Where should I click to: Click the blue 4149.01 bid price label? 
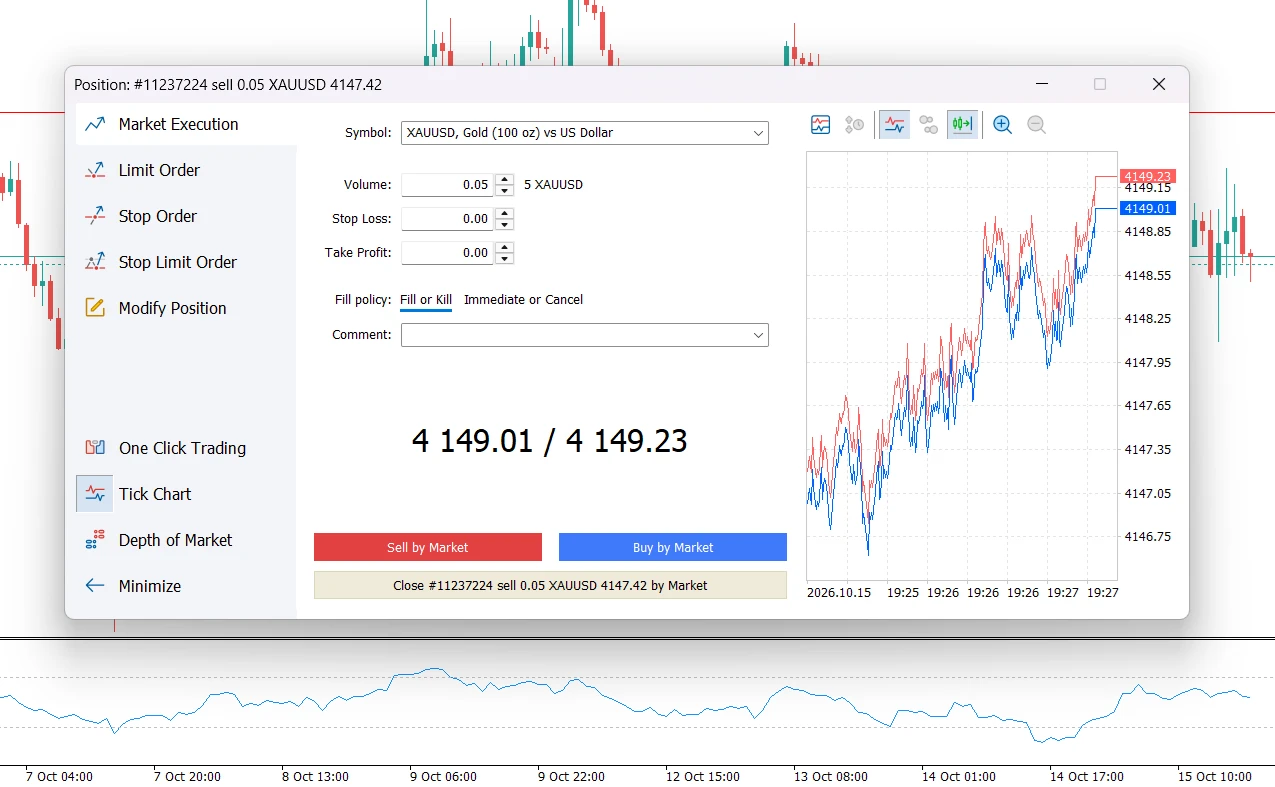point(1147,208)
